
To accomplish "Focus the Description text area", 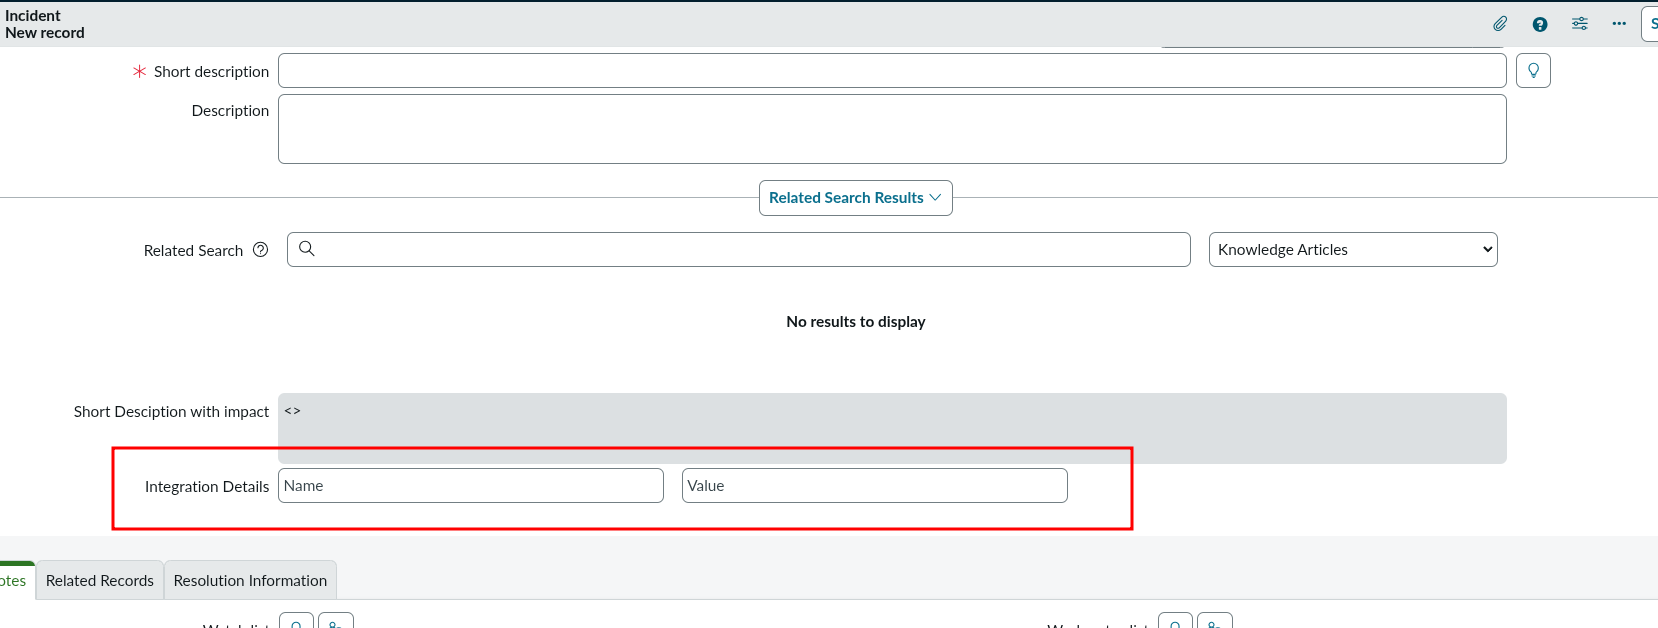I will coord(892,129).
